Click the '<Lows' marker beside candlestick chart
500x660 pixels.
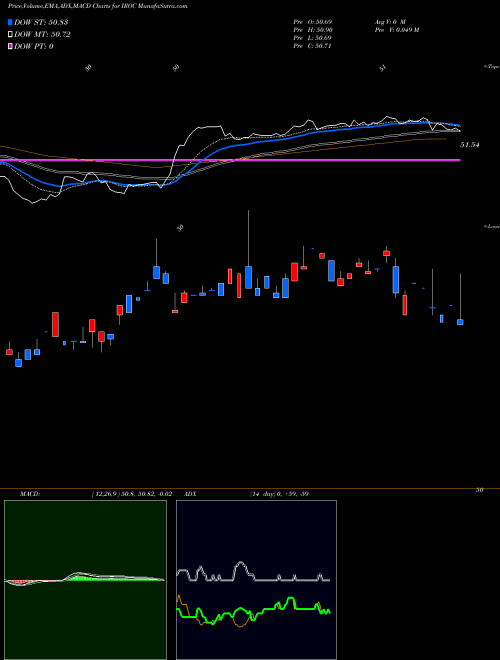[x=492, y=226]
